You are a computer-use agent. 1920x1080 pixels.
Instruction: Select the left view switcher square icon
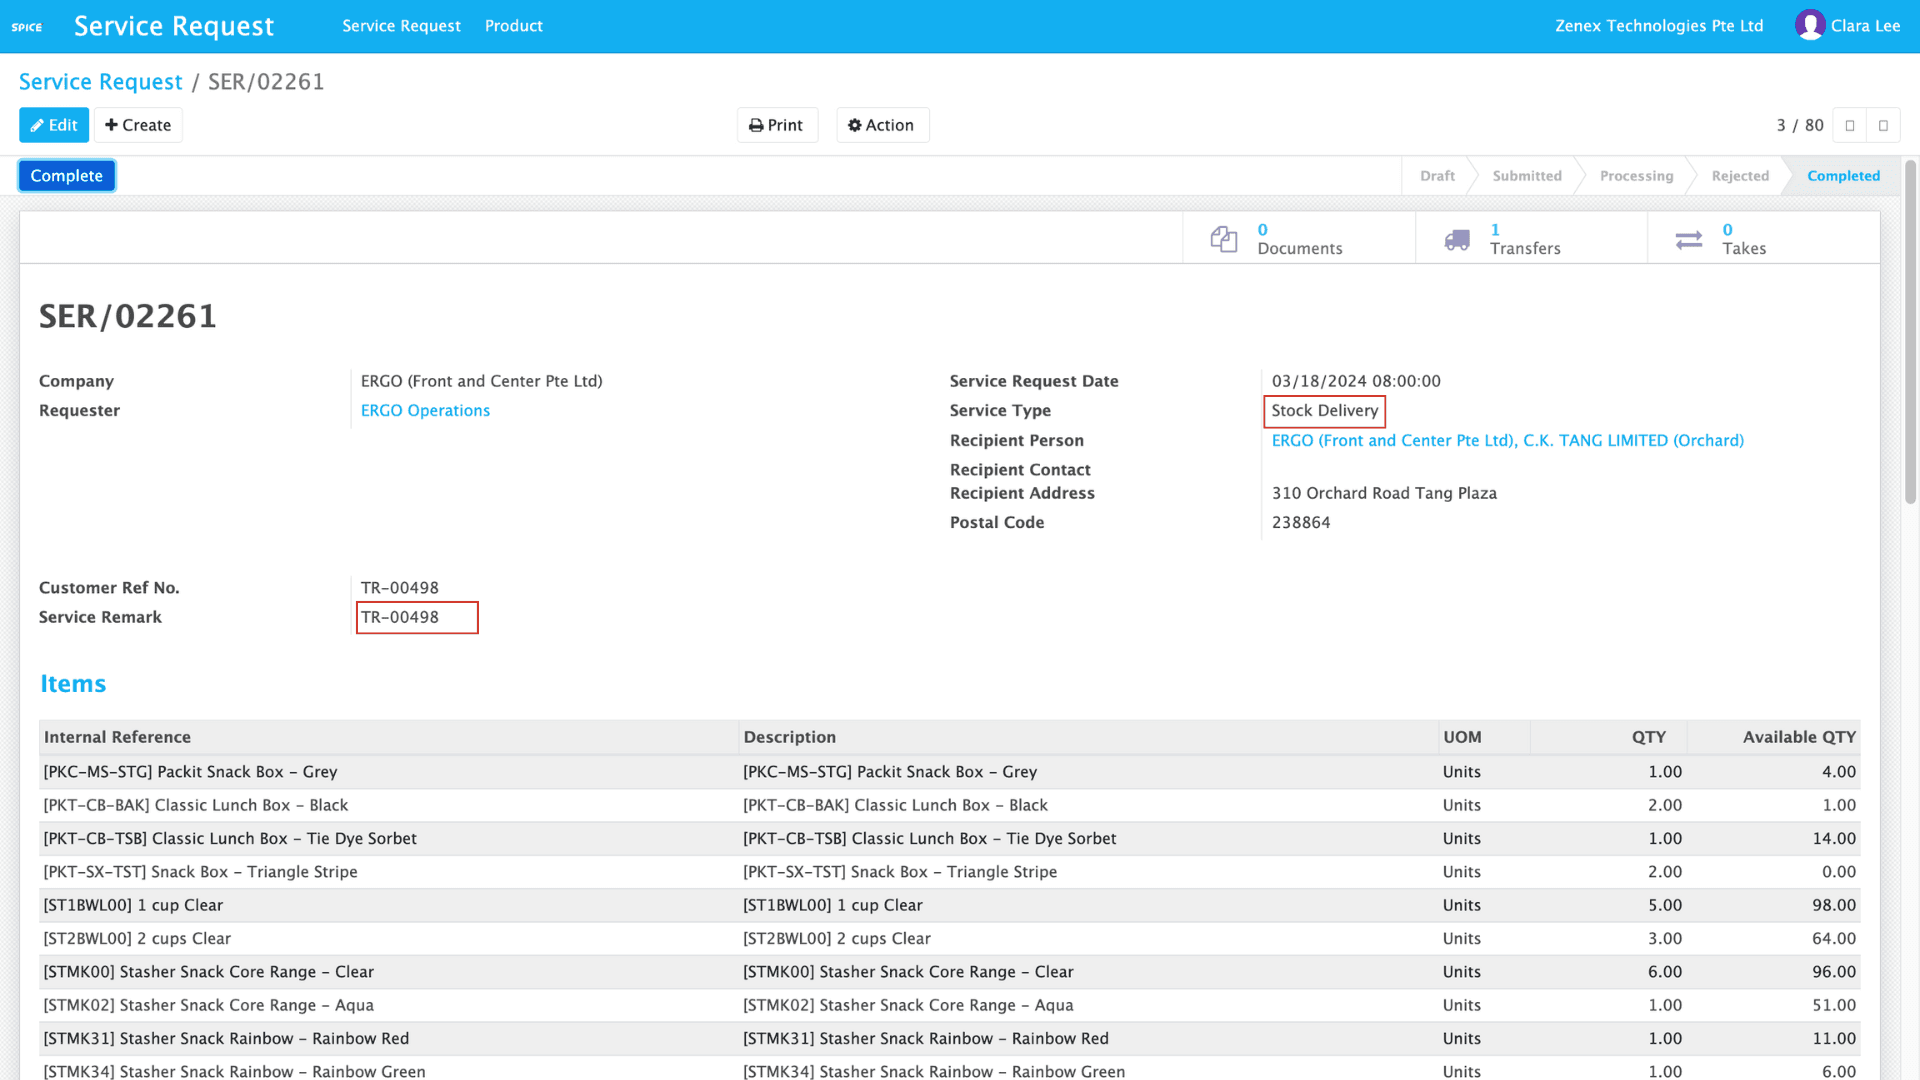pyautogui.click(x=1849, y=124)
